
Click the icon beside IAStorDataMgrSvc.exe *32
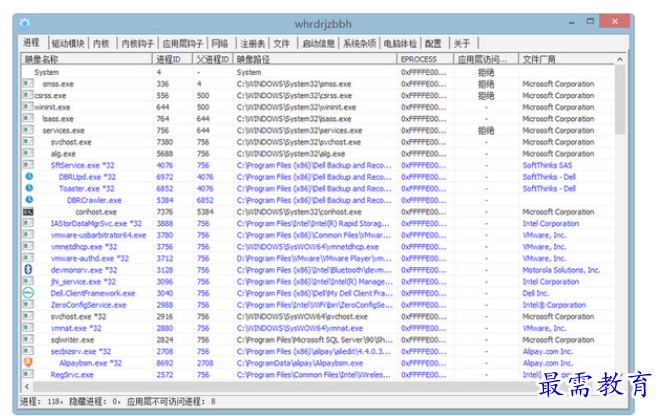click(28, 223)
